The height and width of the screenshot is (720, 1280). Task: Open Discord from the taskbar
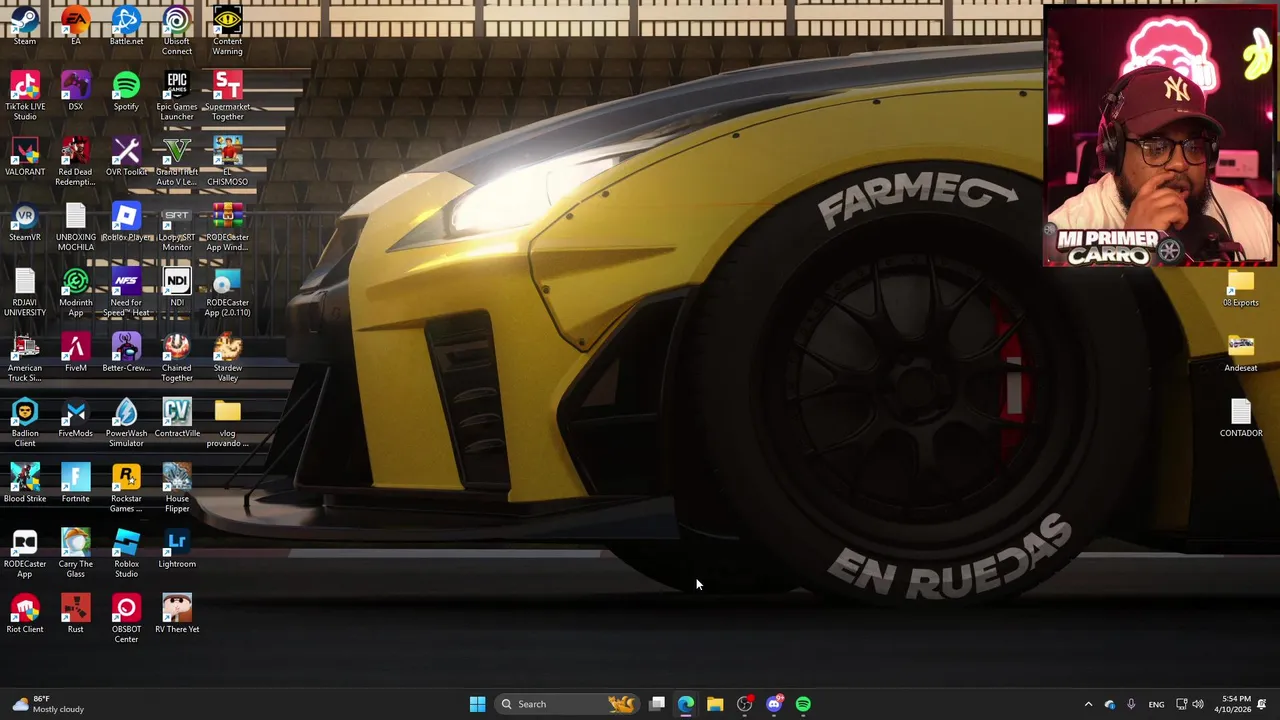pyautogui.click(x=774, y=704)
